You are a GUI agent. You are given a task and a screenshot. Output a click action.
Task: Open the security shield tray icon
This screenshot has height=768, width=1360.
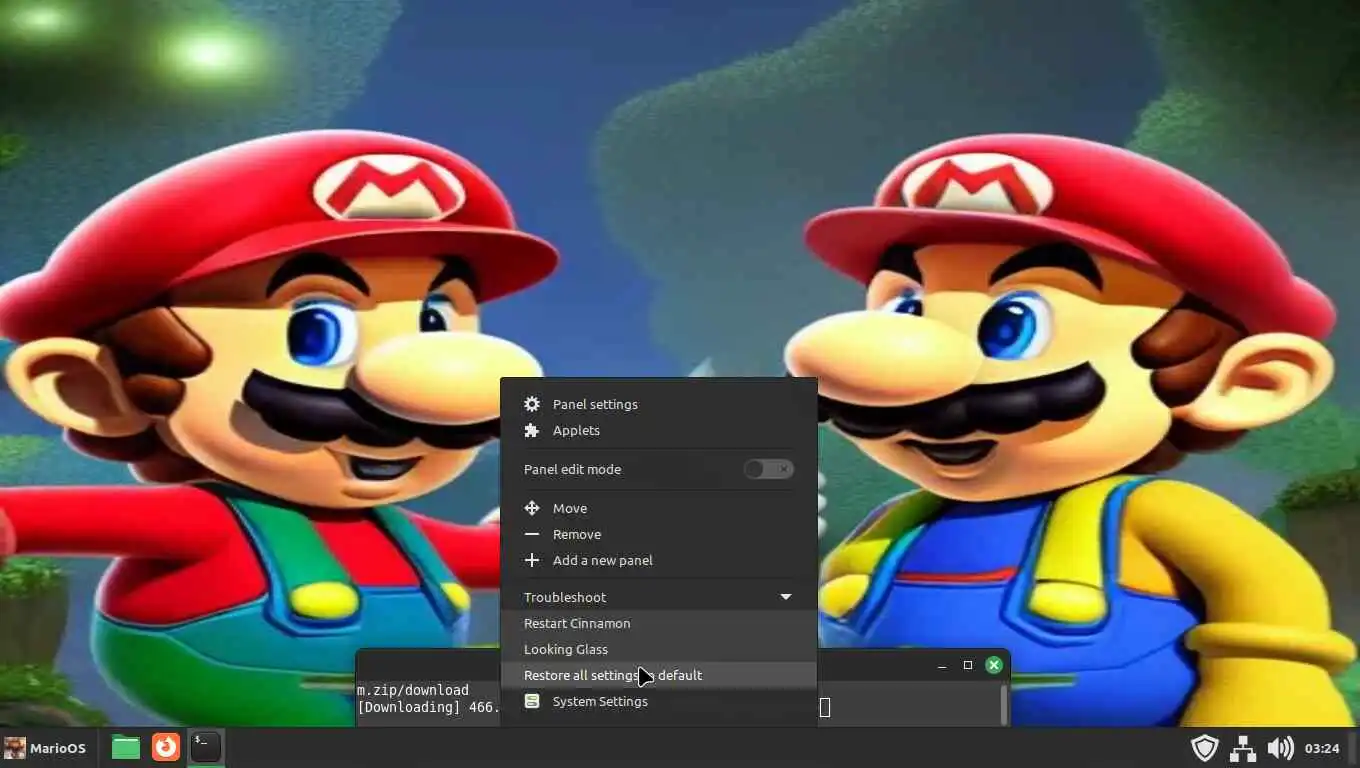tap(1205, 748)
